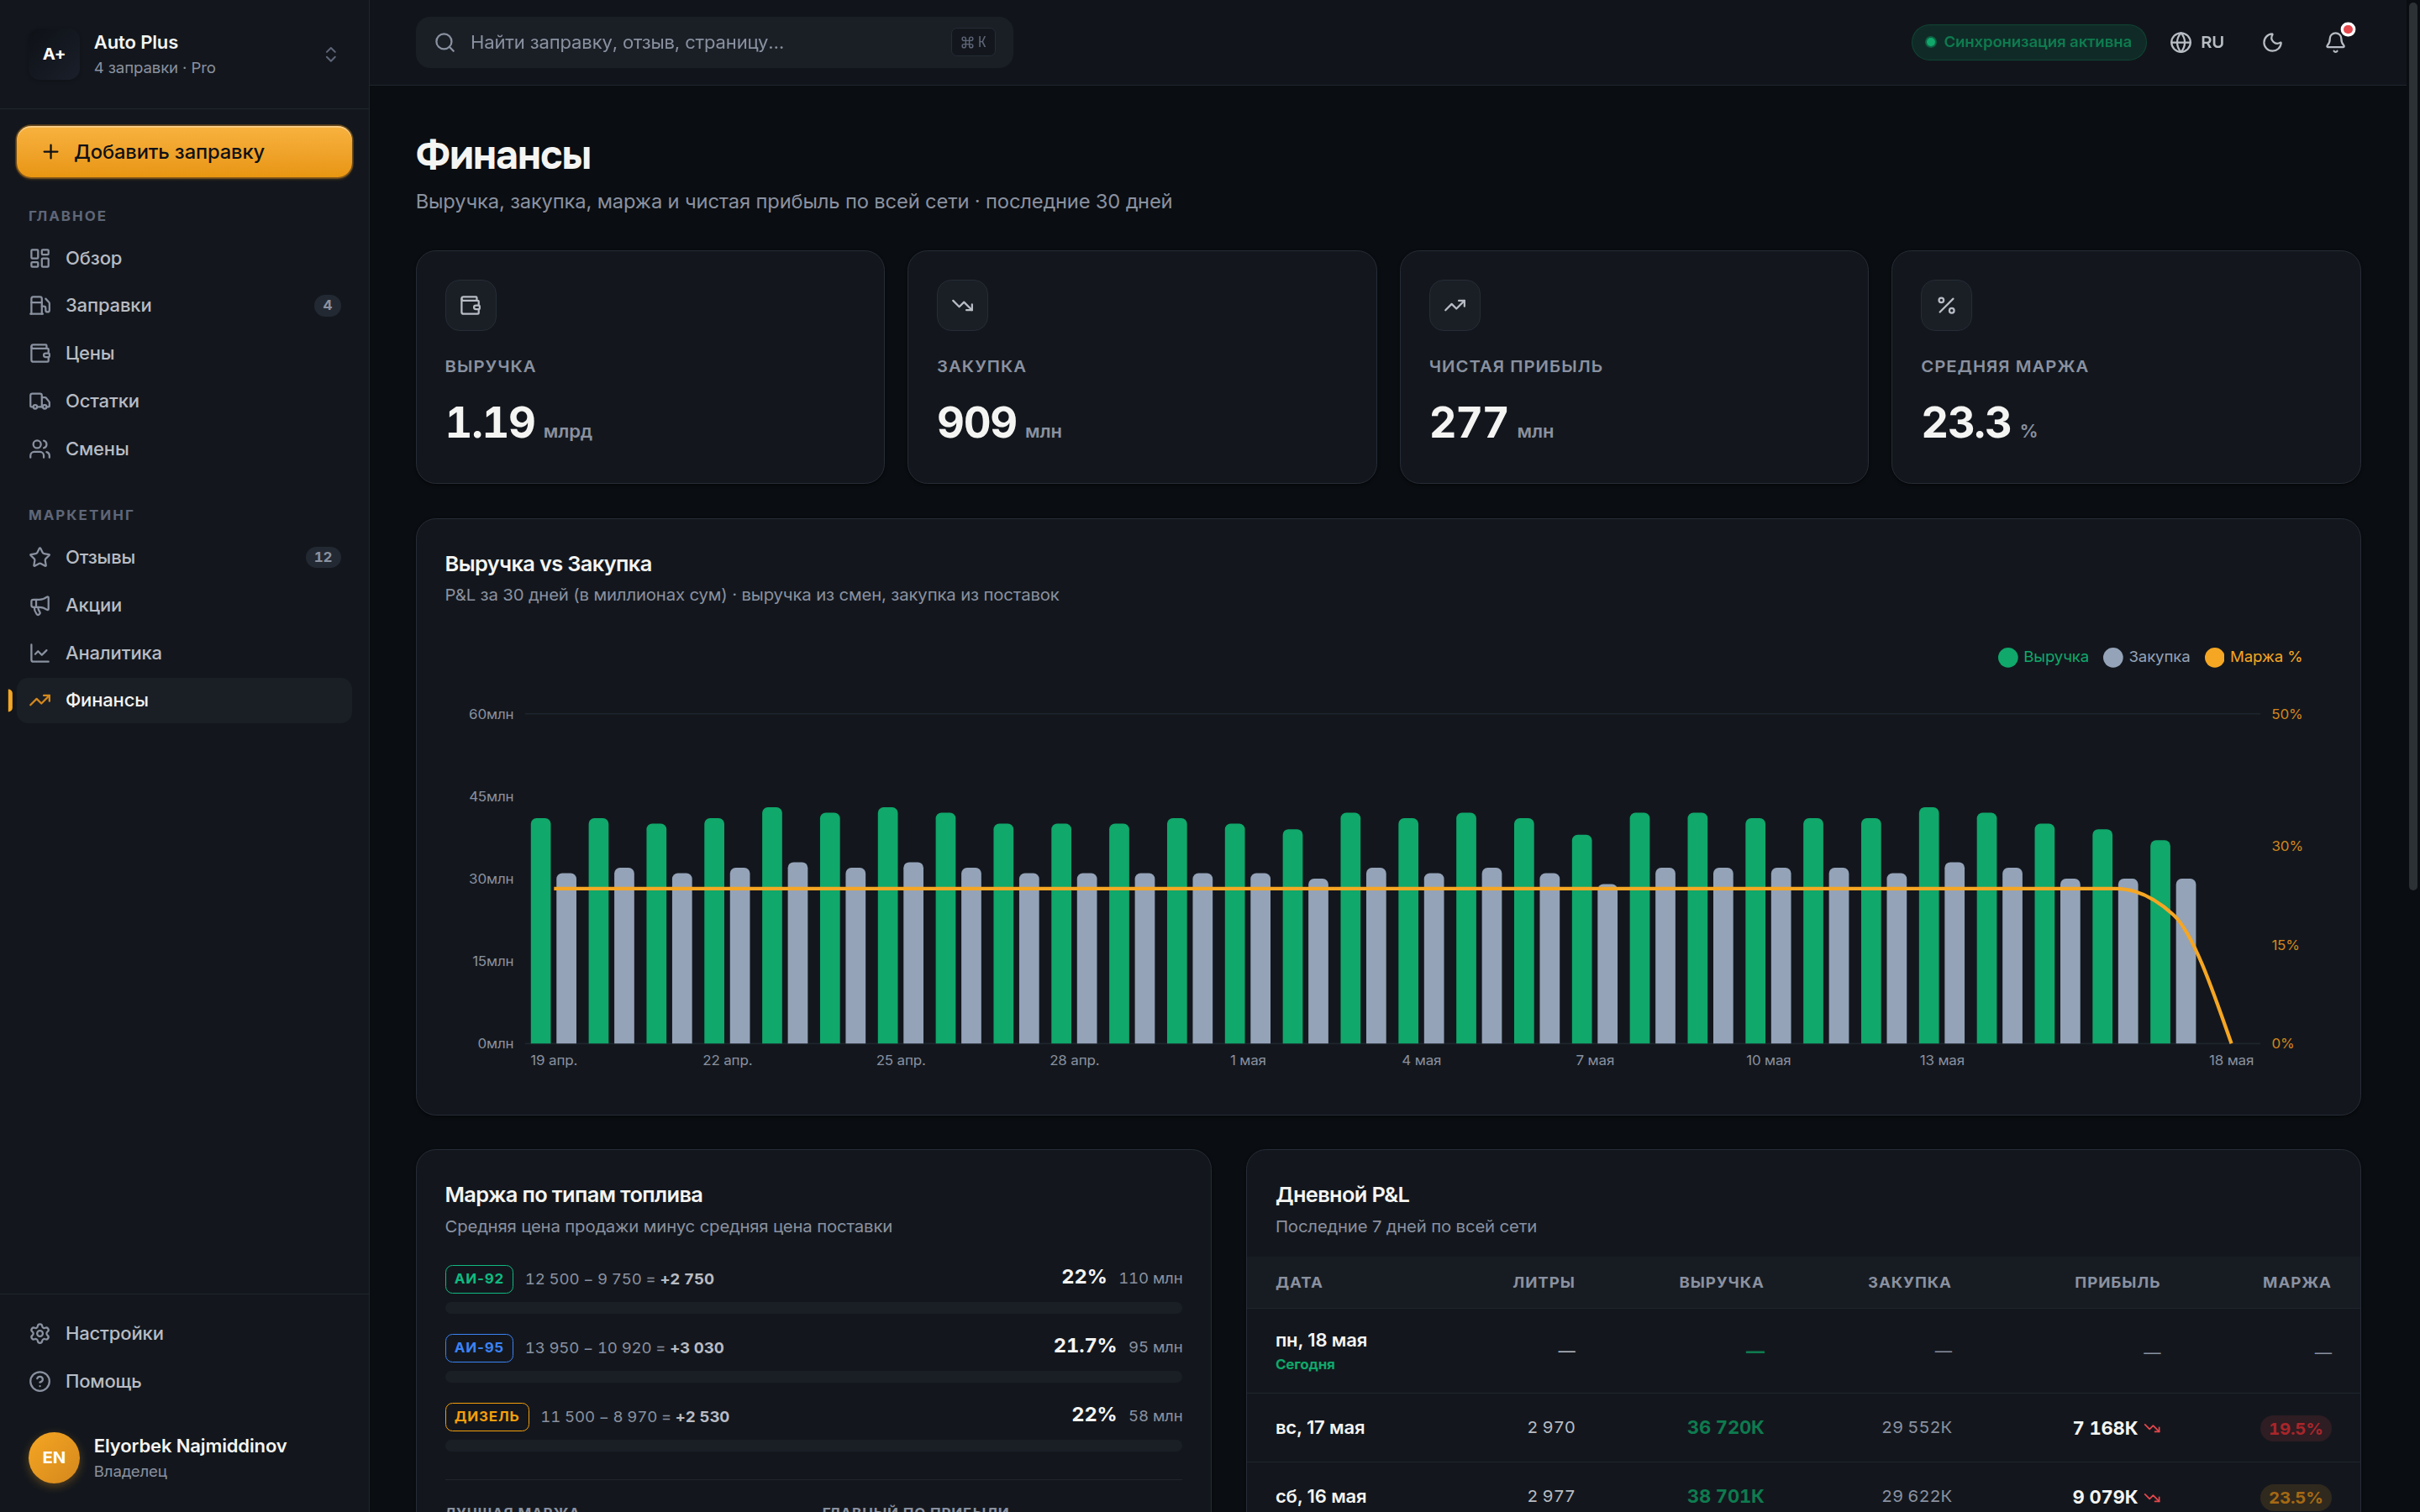Open Остатки in sidebar
The height and width of the screenshot is (1512, 2420).
pyautogui.click(x=184, y=401)
